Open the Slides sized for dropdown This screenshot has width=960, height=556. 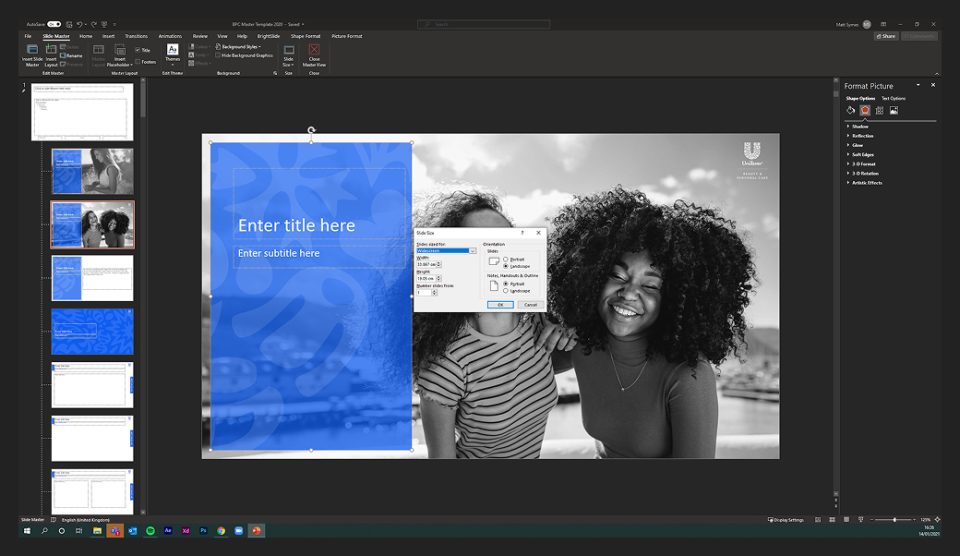click(x=472, y=250)
